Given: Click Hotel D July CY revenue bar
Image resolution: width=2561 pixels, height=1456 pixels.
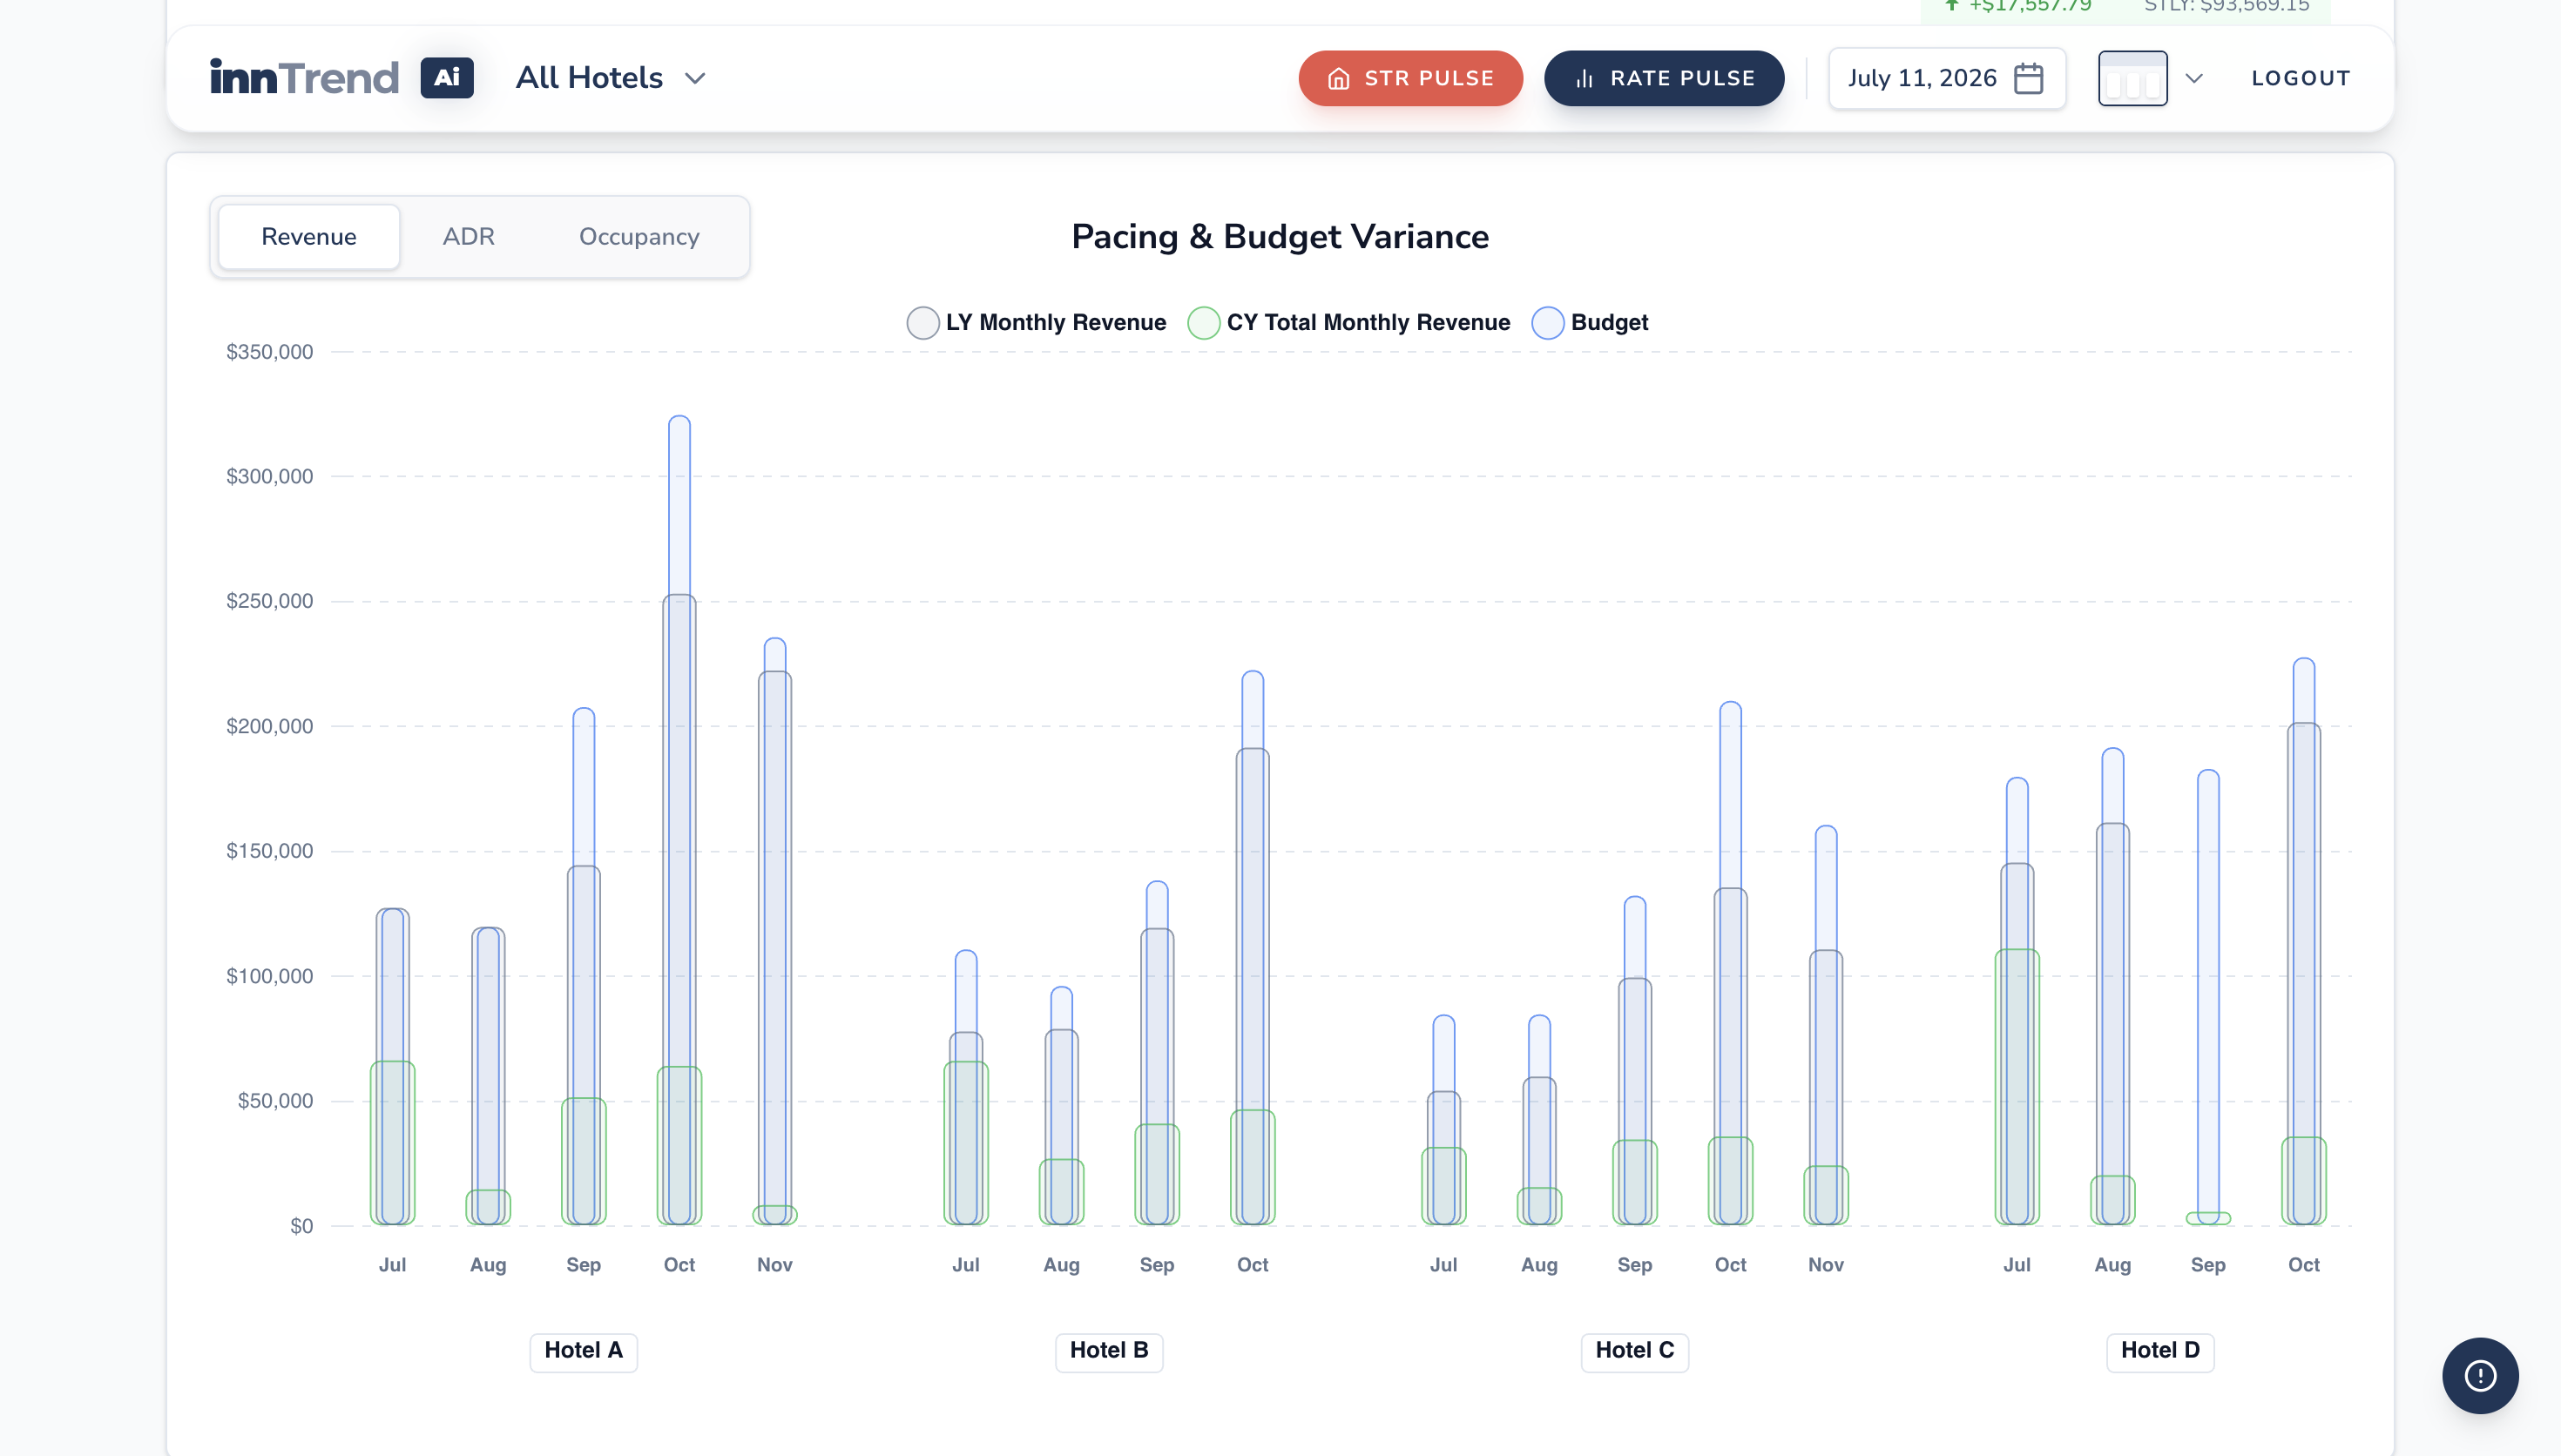Looking at the screenshot, I should [2017, 1087].
